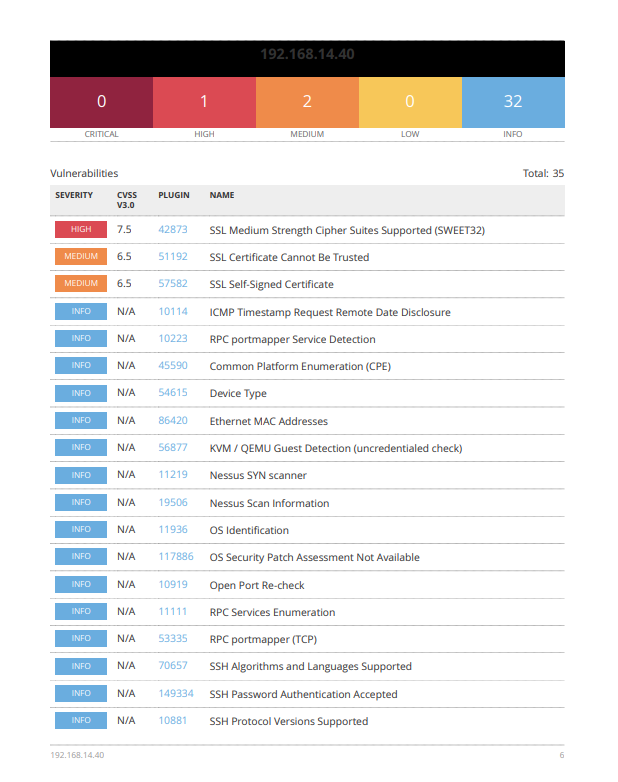The height and width of the screenshot is (782, 618).
Task: Open plugin 56877 KVM detection link
Action: pyautogui.click(x=172, y=448)
